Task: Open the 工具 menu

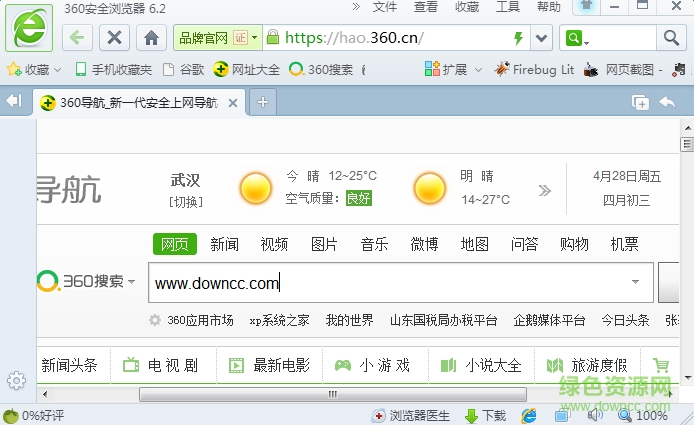Action: (508, 7)
